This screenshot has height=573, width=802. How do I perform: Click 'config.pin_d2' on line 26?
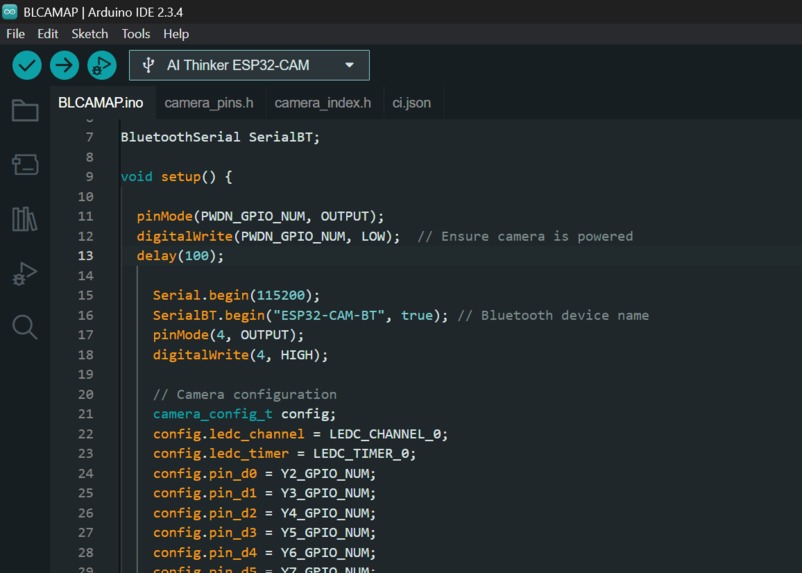tap(205, 513)
